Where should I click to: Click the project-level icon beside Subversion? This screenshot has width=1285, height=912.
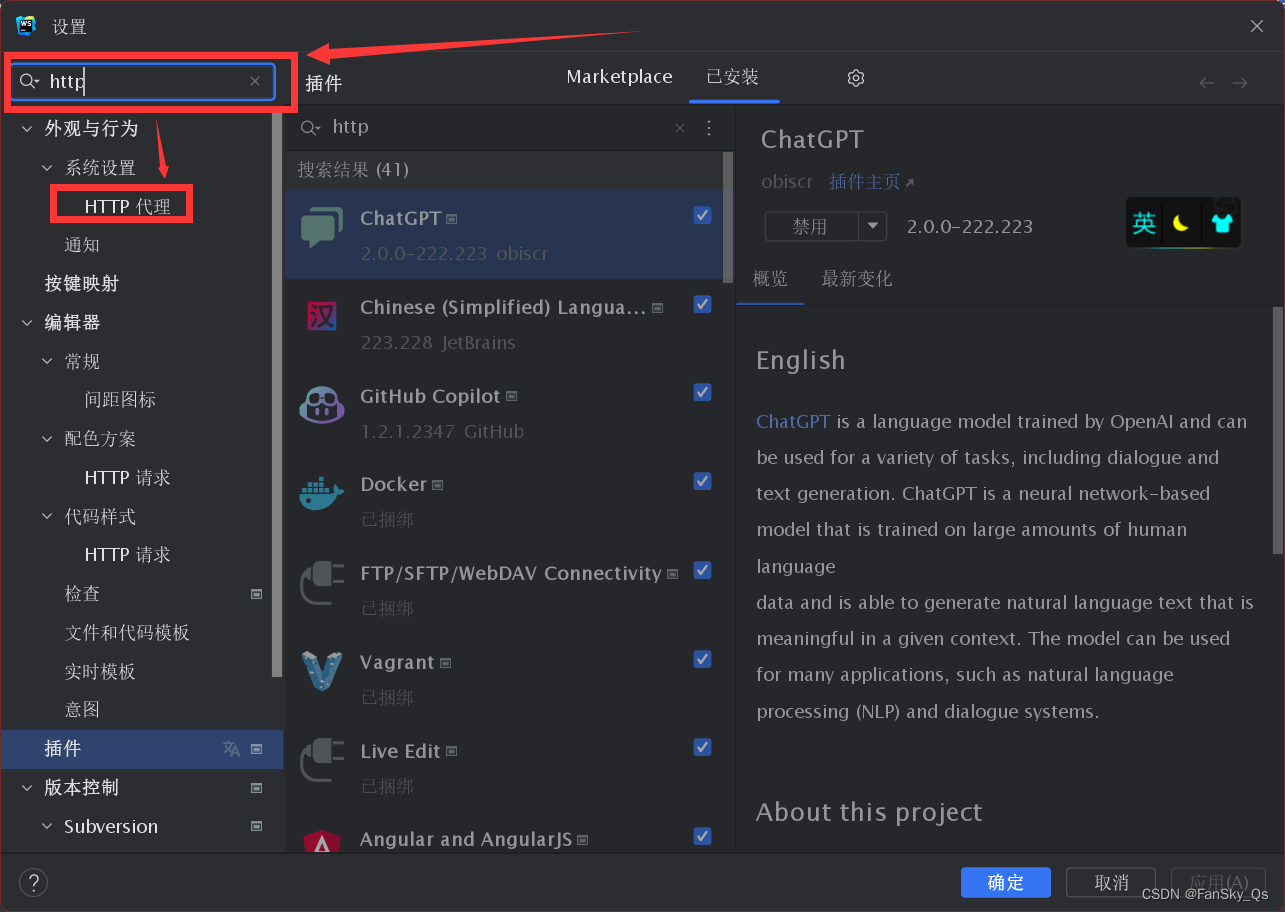pos(256,827)
